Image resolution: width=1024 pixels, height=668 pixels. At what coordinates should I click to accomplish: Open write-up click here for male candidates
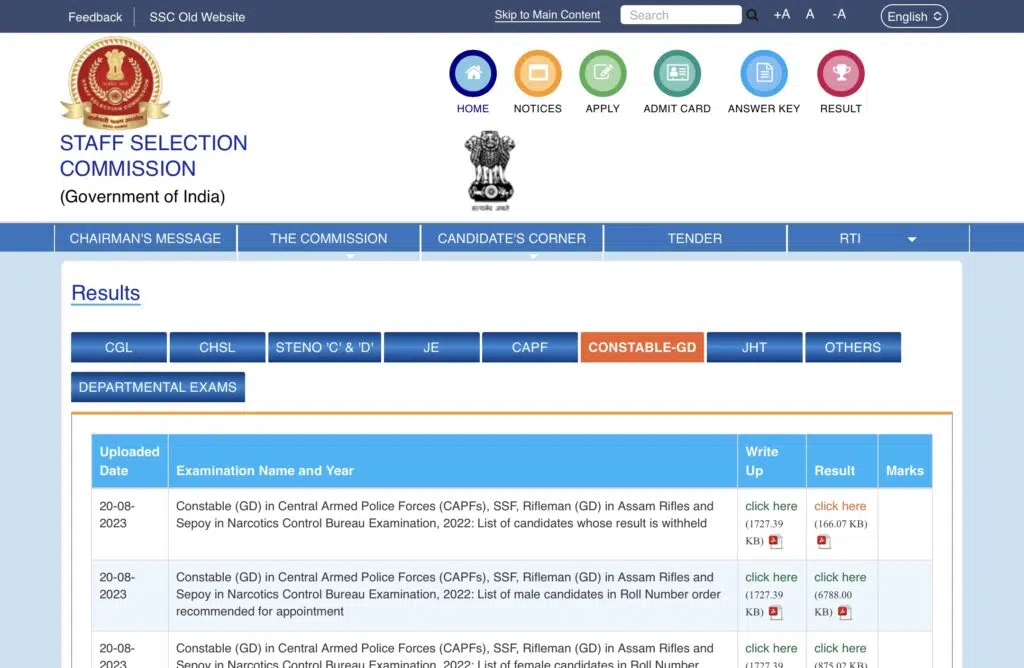tap(771, 577)
